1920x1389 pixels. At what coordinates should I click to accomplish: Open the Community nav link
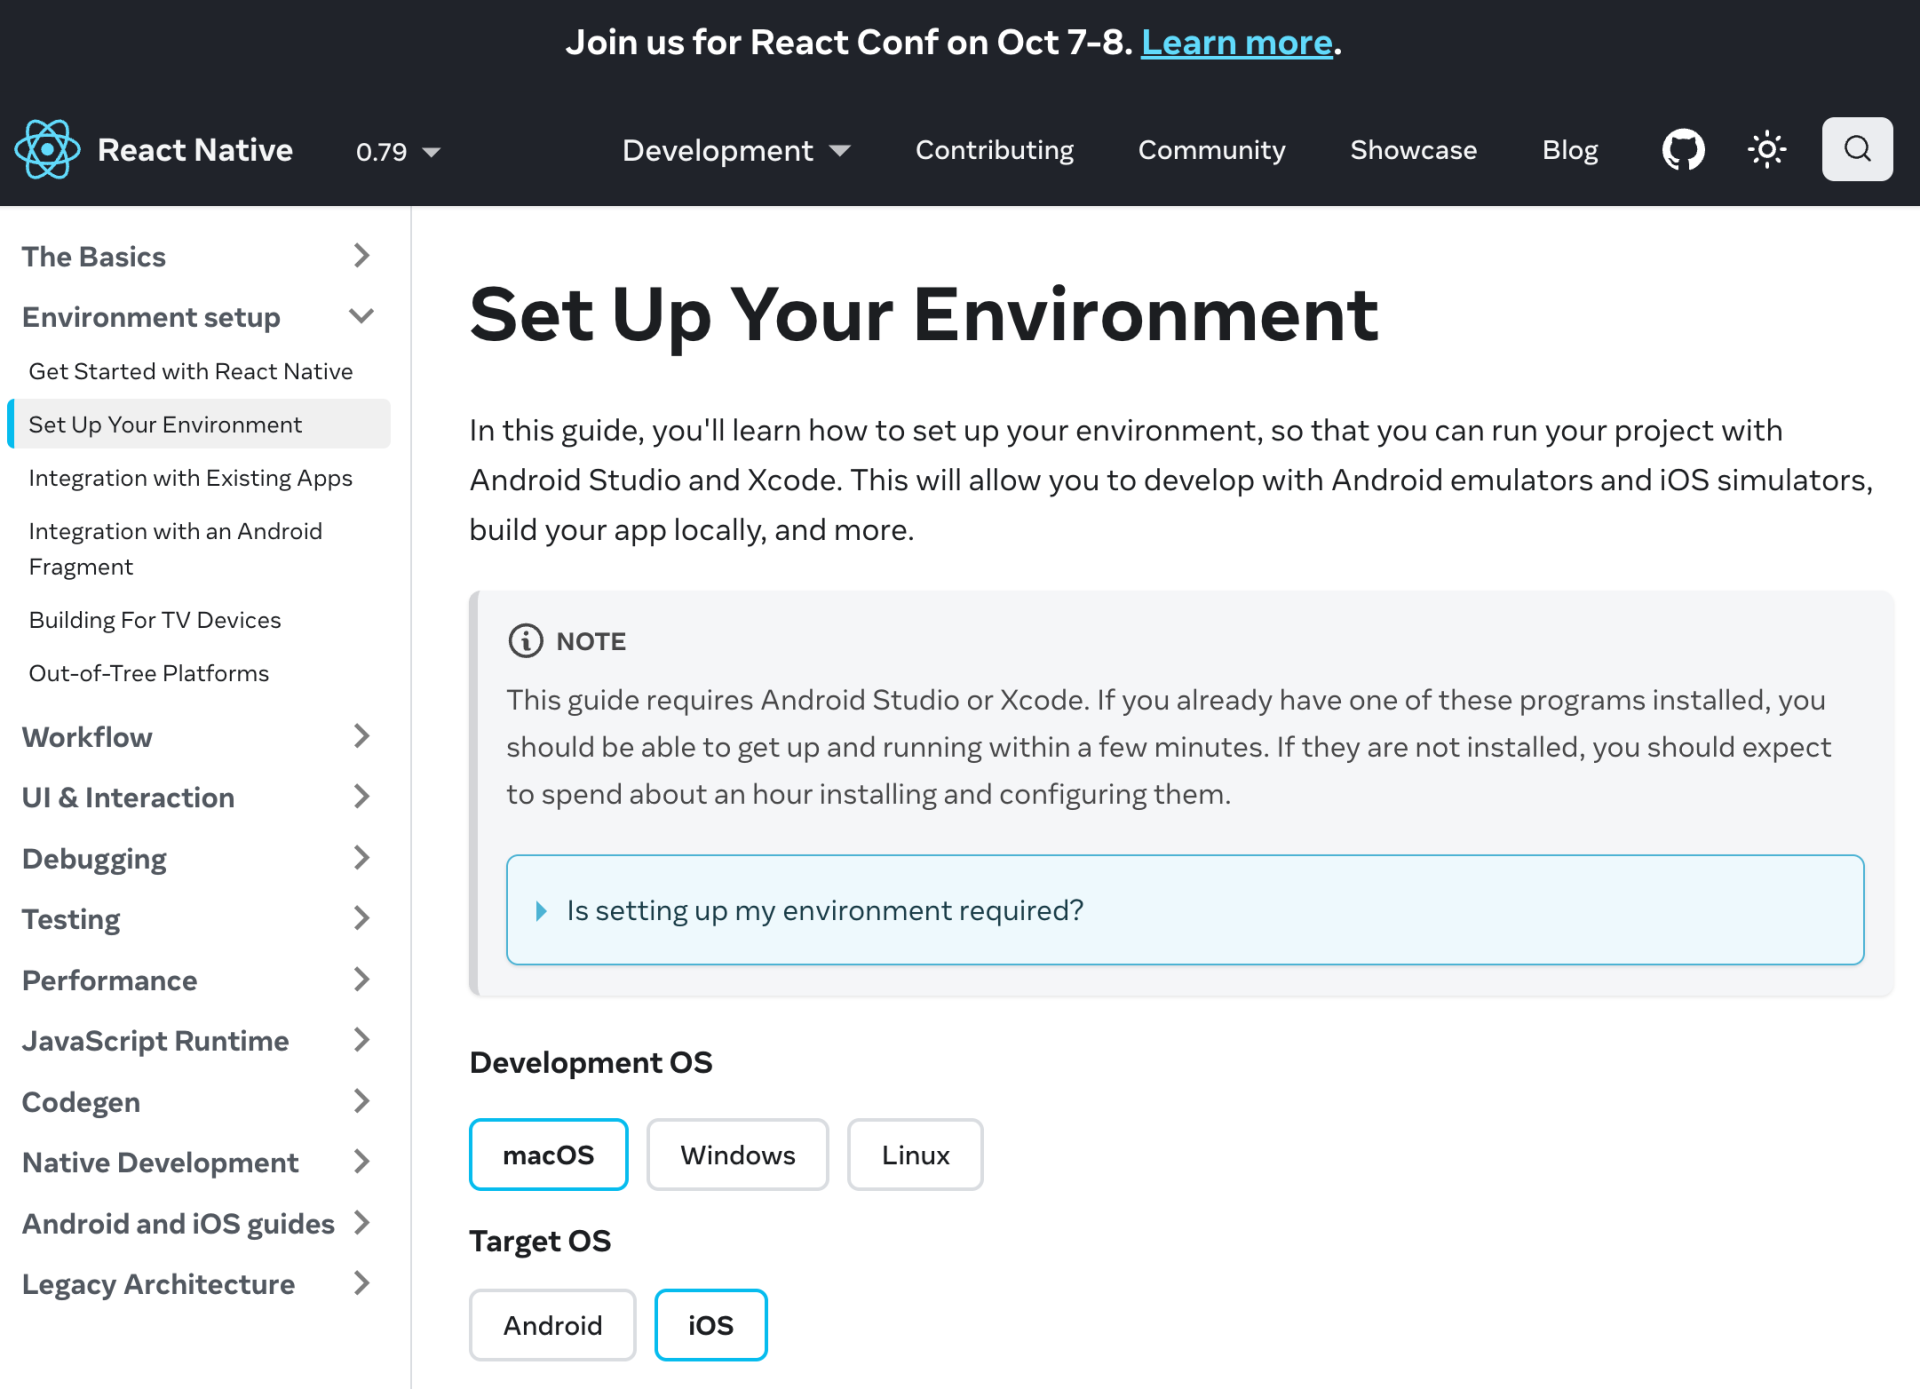1211,150
